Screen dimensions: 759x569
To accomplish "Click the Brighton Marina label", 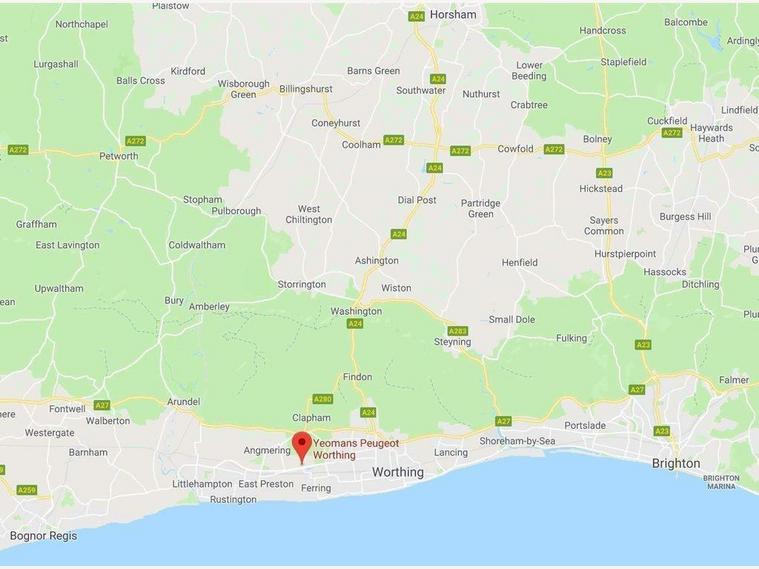I will (721, 482).
